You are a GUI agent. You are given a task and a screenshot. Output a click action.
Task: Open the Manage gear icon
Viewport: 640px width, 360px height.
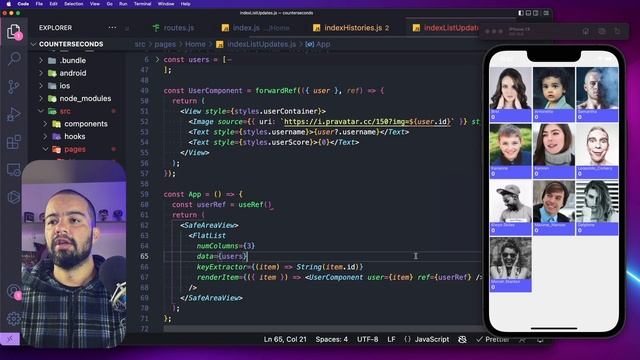pyautogui.click(x=13, y=318)
